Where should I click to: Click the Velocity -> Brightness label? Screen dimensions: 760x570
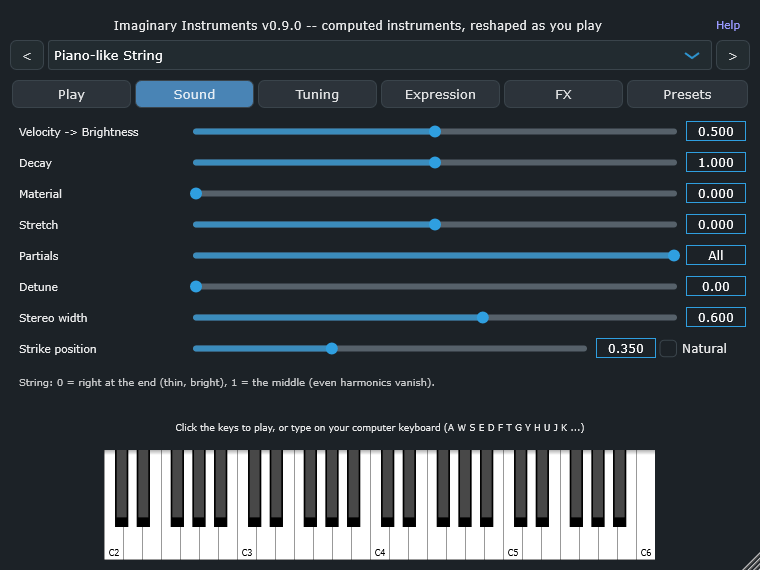[79, 132]
